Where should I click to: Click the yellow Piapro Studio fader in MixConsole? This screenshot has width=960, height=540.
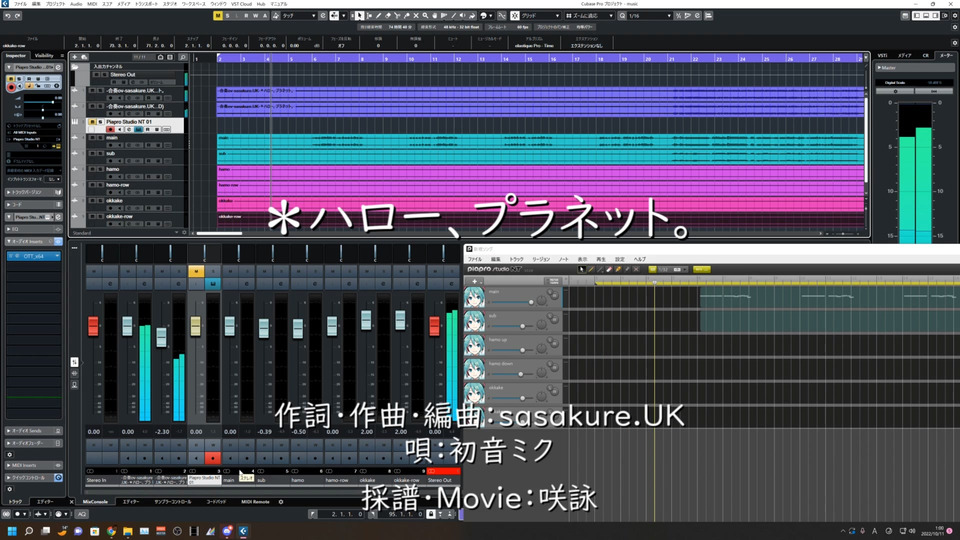point(195,326)
